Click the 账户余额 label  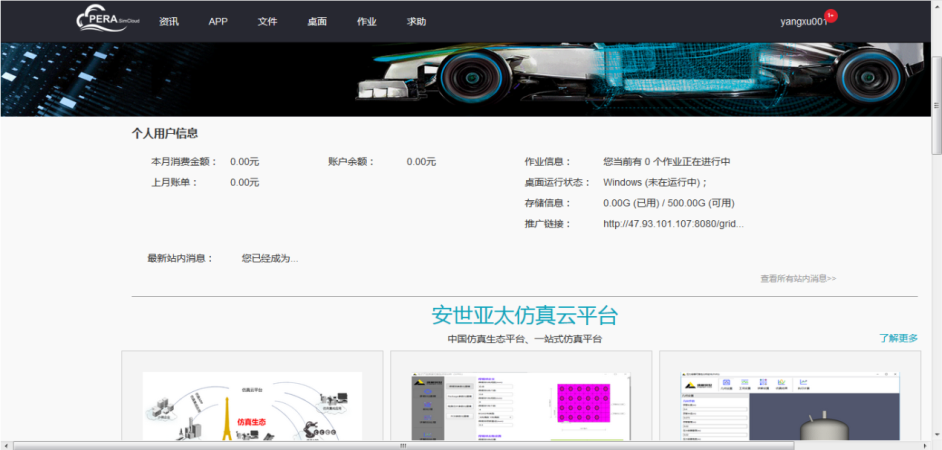click(x=351, y=162)
